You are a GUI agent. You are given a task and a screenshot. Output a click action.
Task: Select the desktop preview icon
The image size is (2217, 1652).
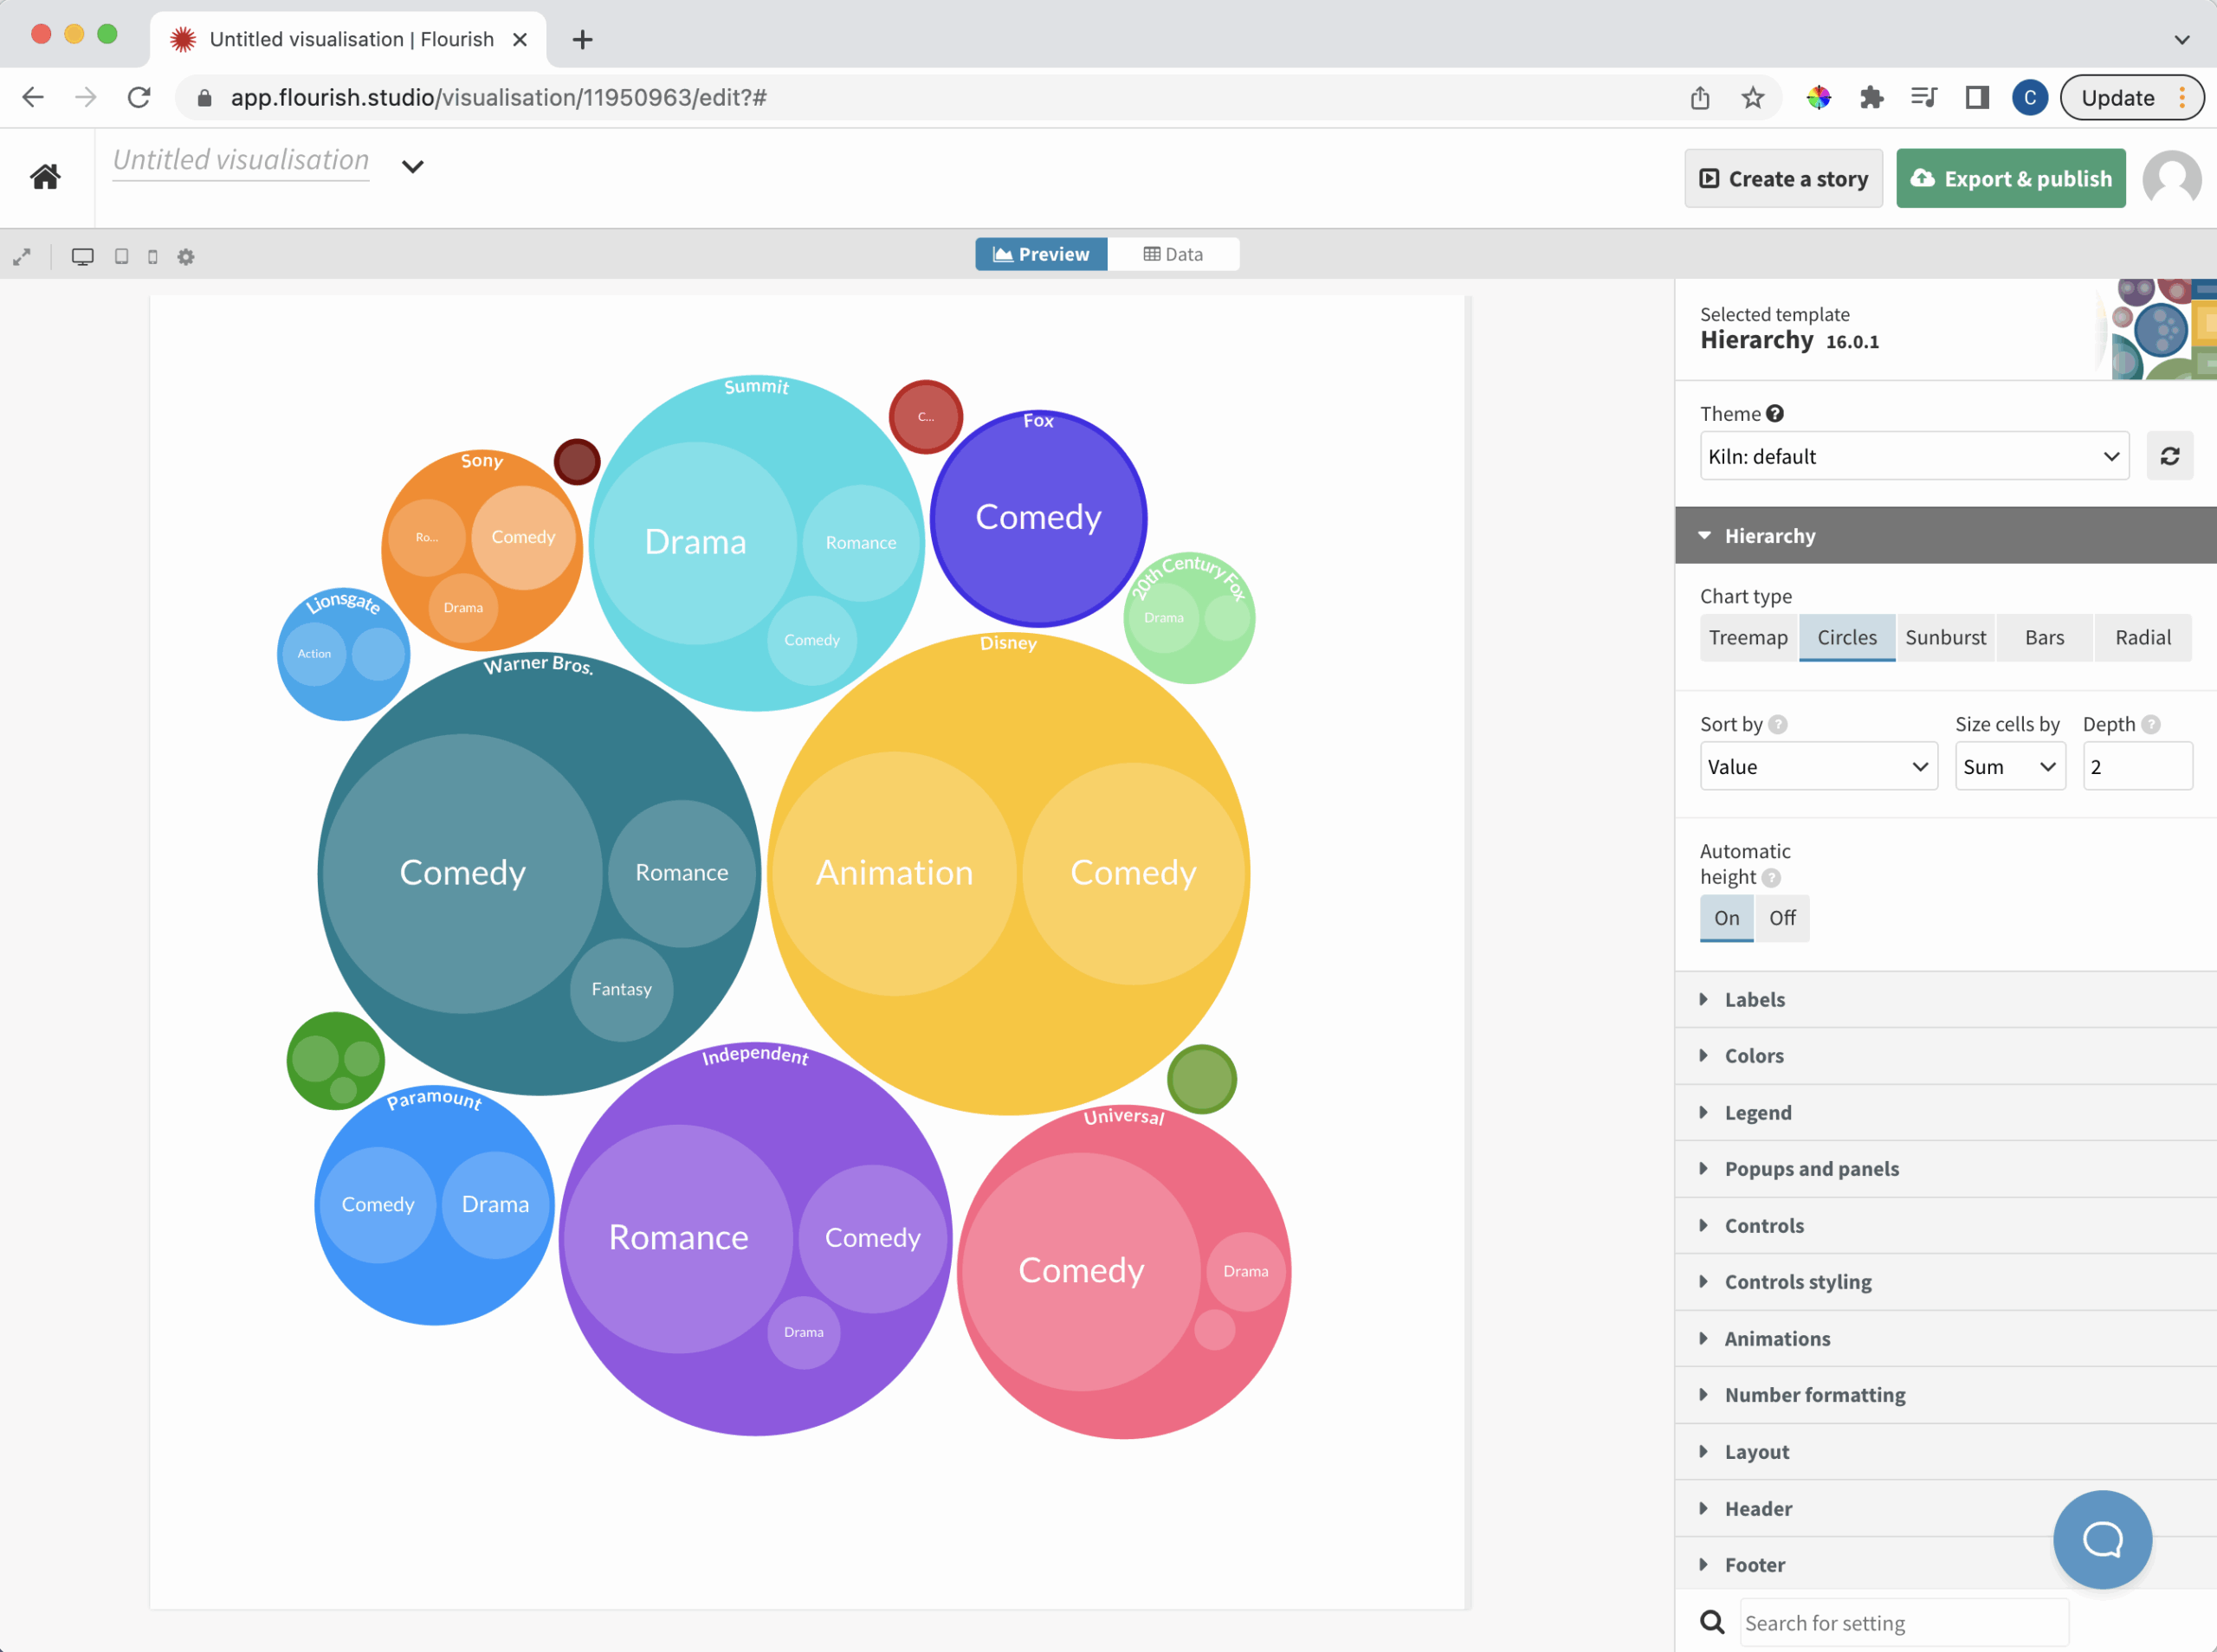pos(82,257)
